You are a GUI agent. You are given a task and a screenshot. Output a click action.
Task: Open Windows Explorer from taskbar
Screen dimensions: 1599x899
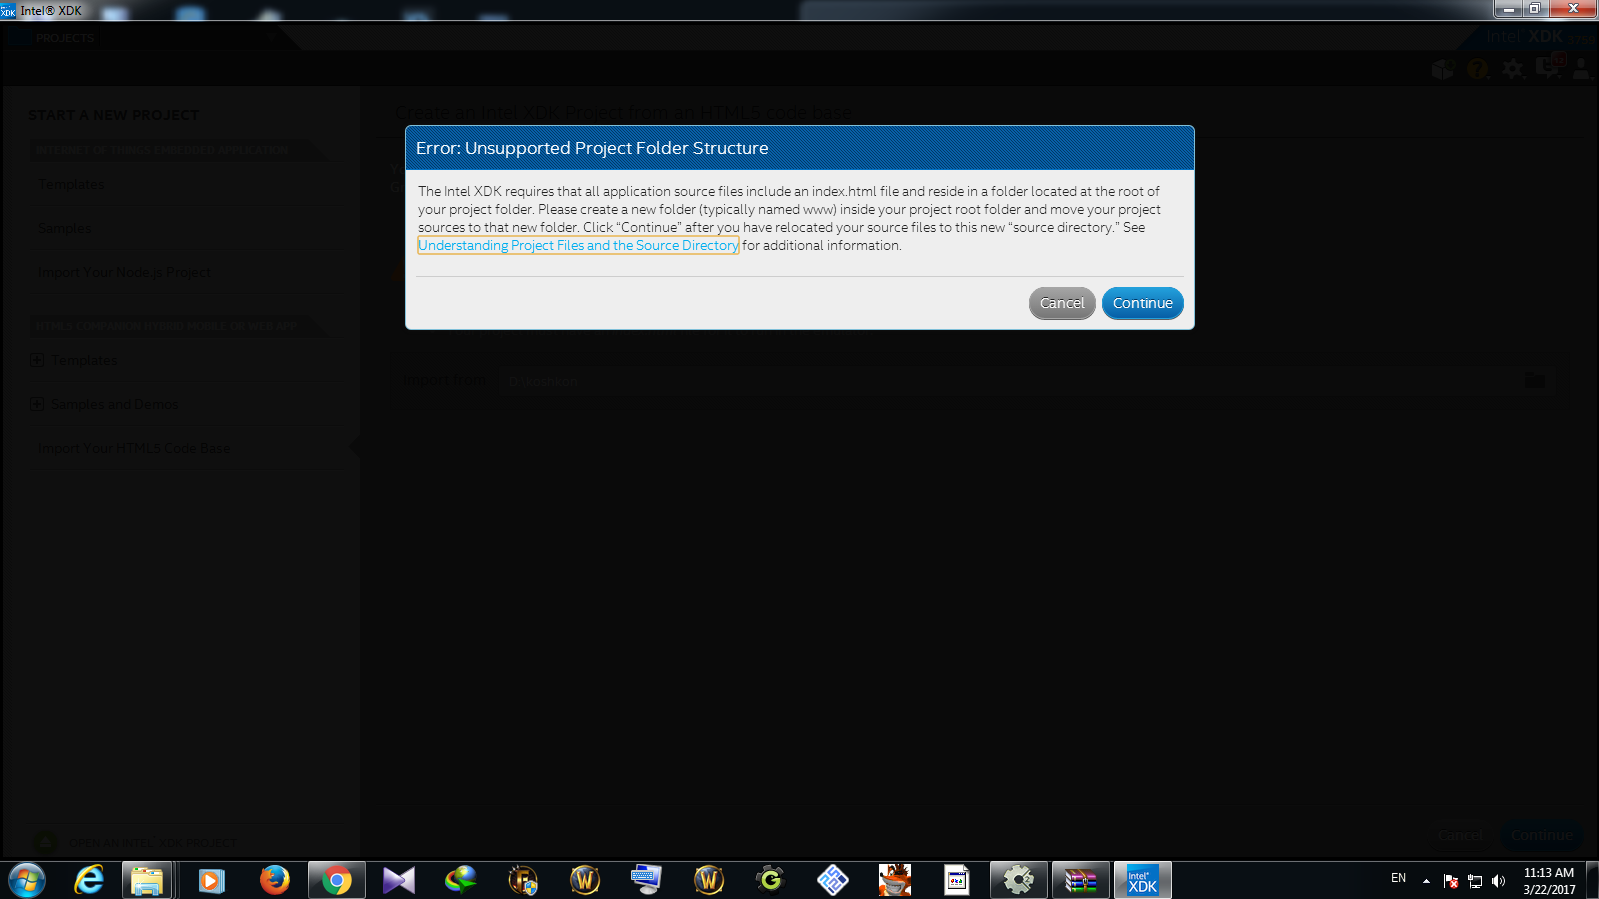[147, 880]
